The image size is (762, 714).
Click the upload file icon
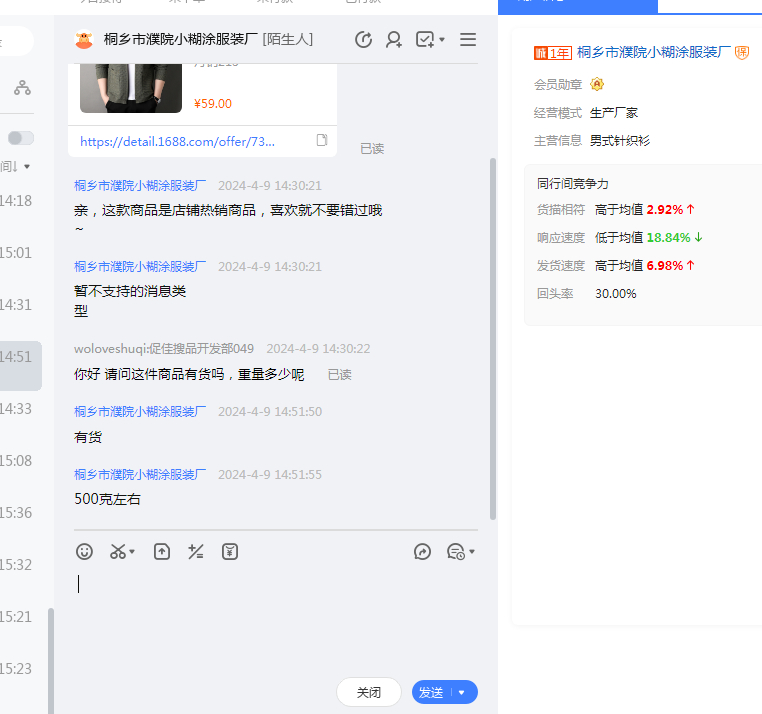(162, 551)
